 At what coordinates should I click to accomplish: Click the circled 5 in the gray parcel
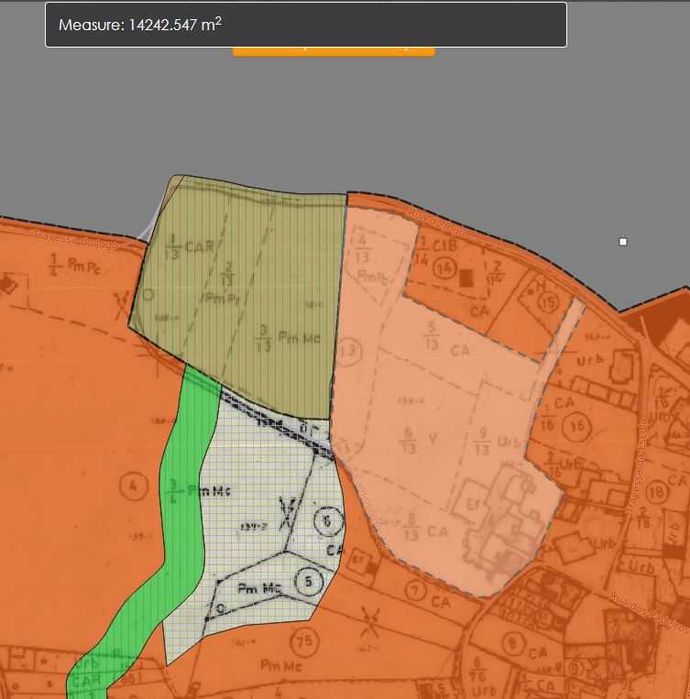[308, 581]
